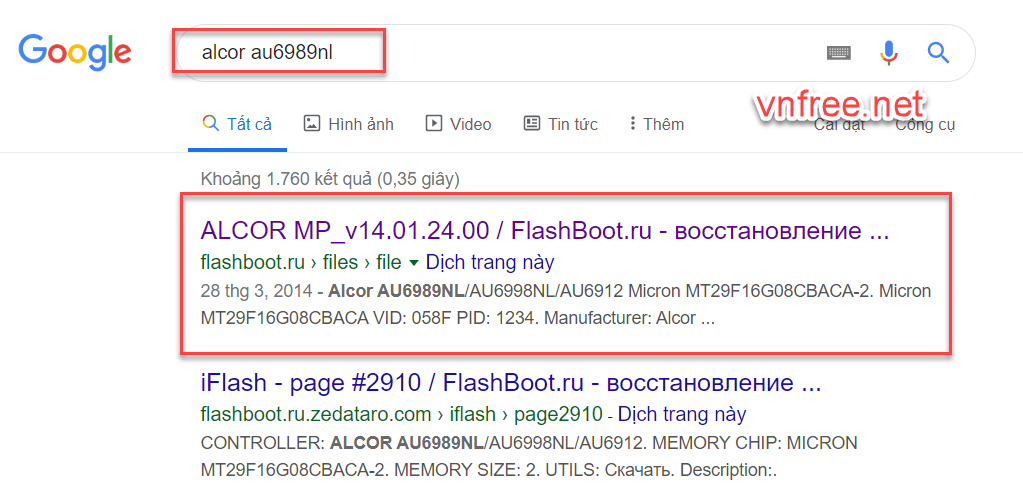The image size is (1023, 486).
Task: Click 'Dịch trang này' on the iFlash result
Action: [x=682, y=414]
